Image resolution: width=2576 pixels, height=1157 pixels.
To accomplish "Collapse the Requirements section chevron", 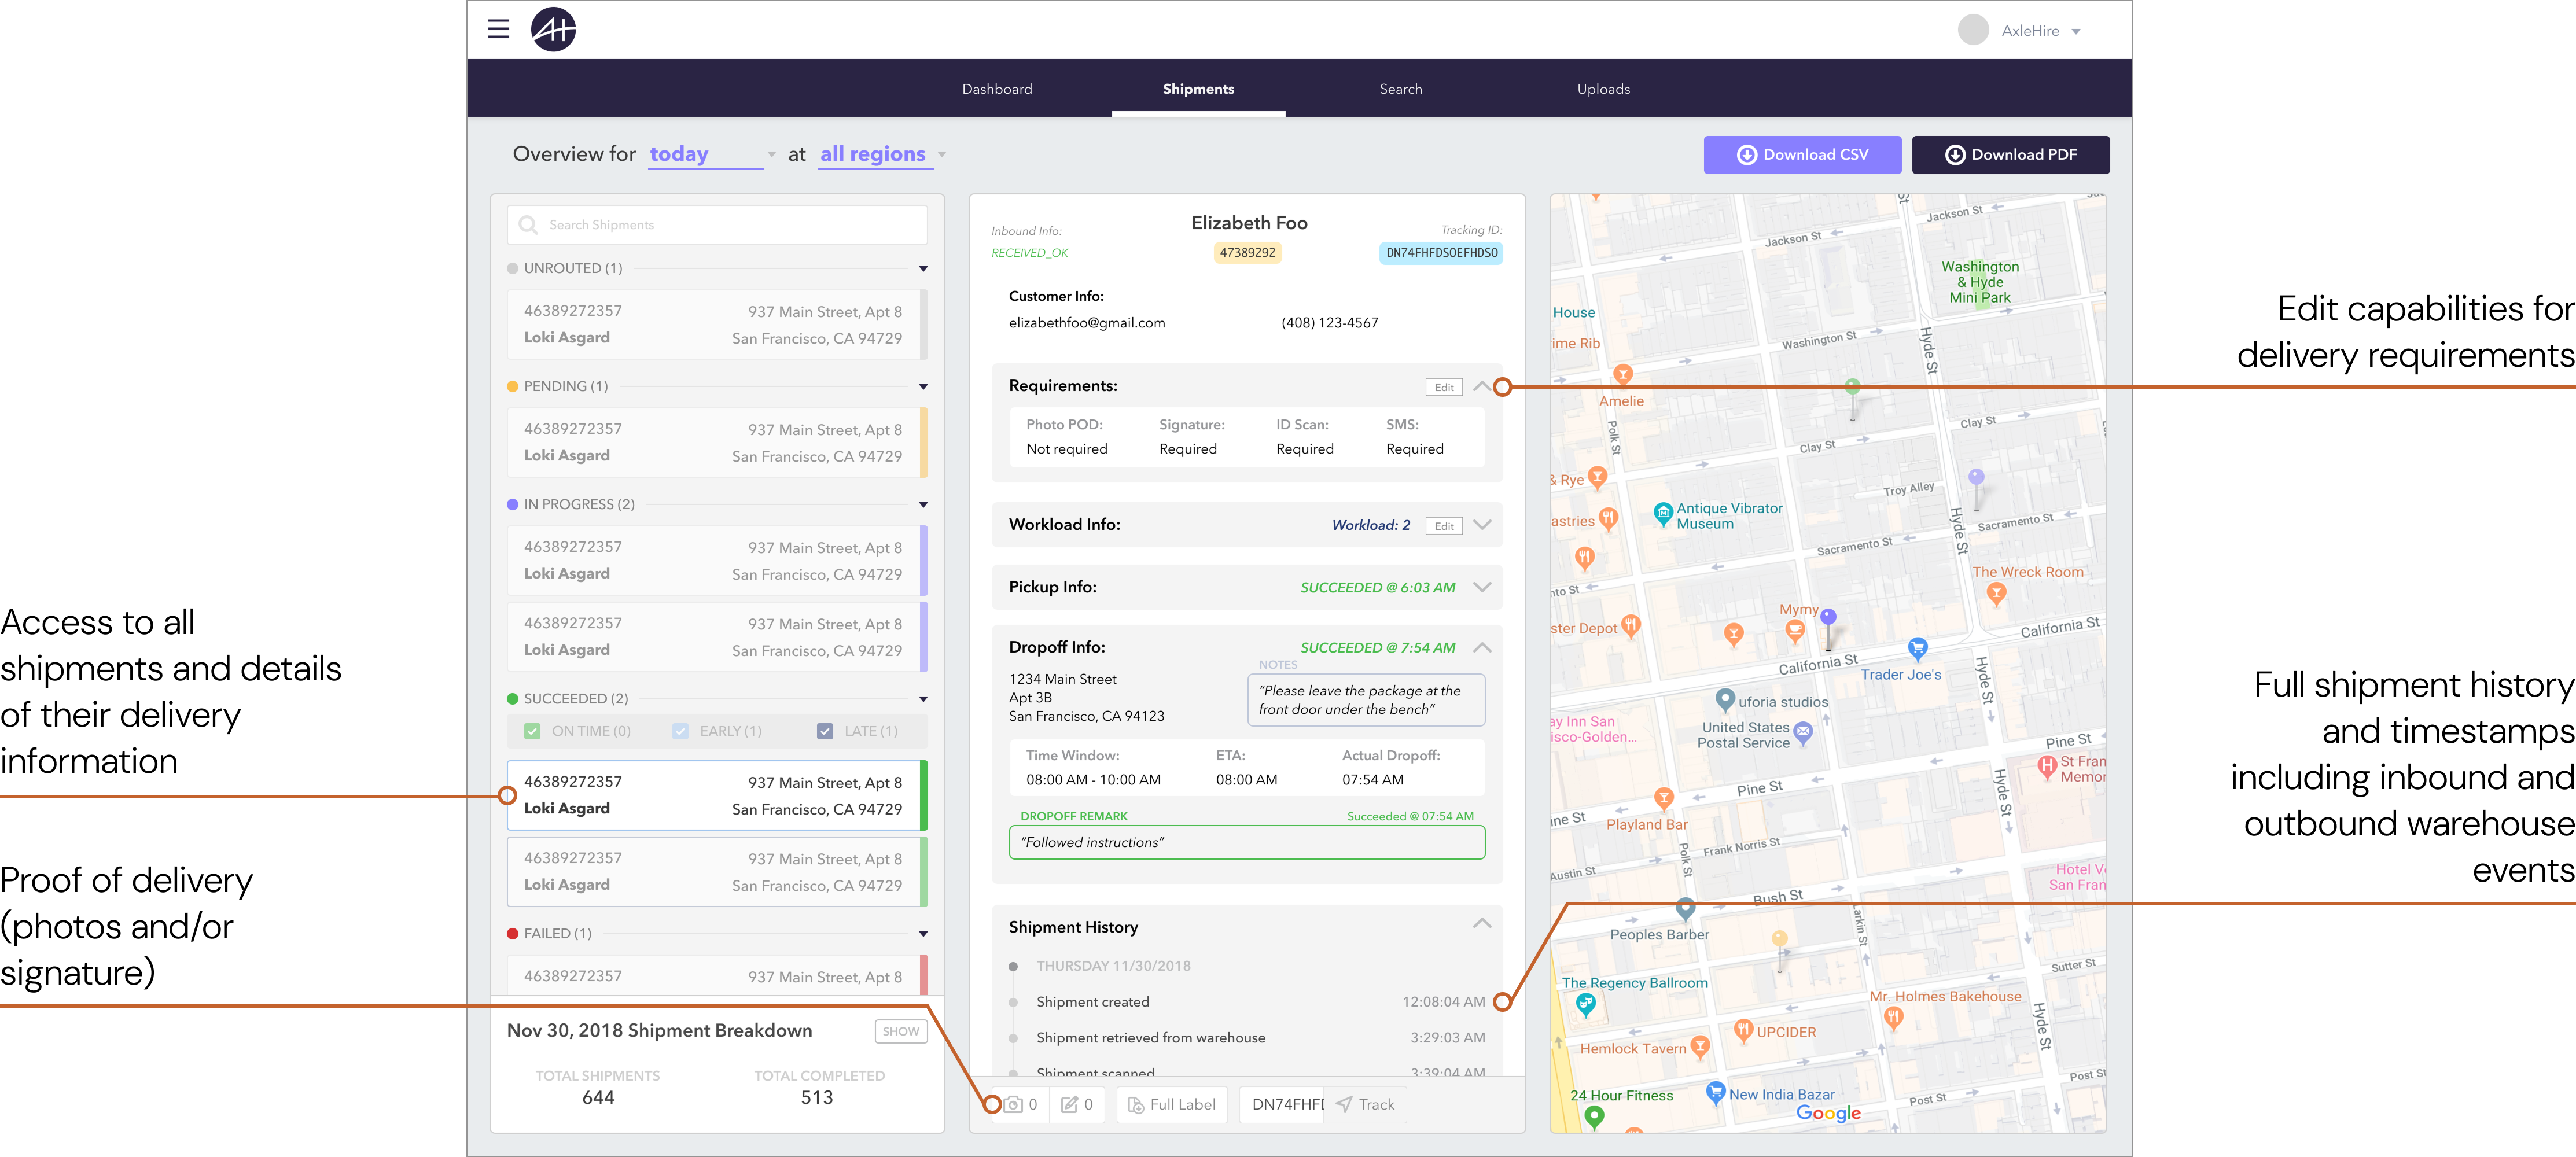I will click(x=1482, y=386).
